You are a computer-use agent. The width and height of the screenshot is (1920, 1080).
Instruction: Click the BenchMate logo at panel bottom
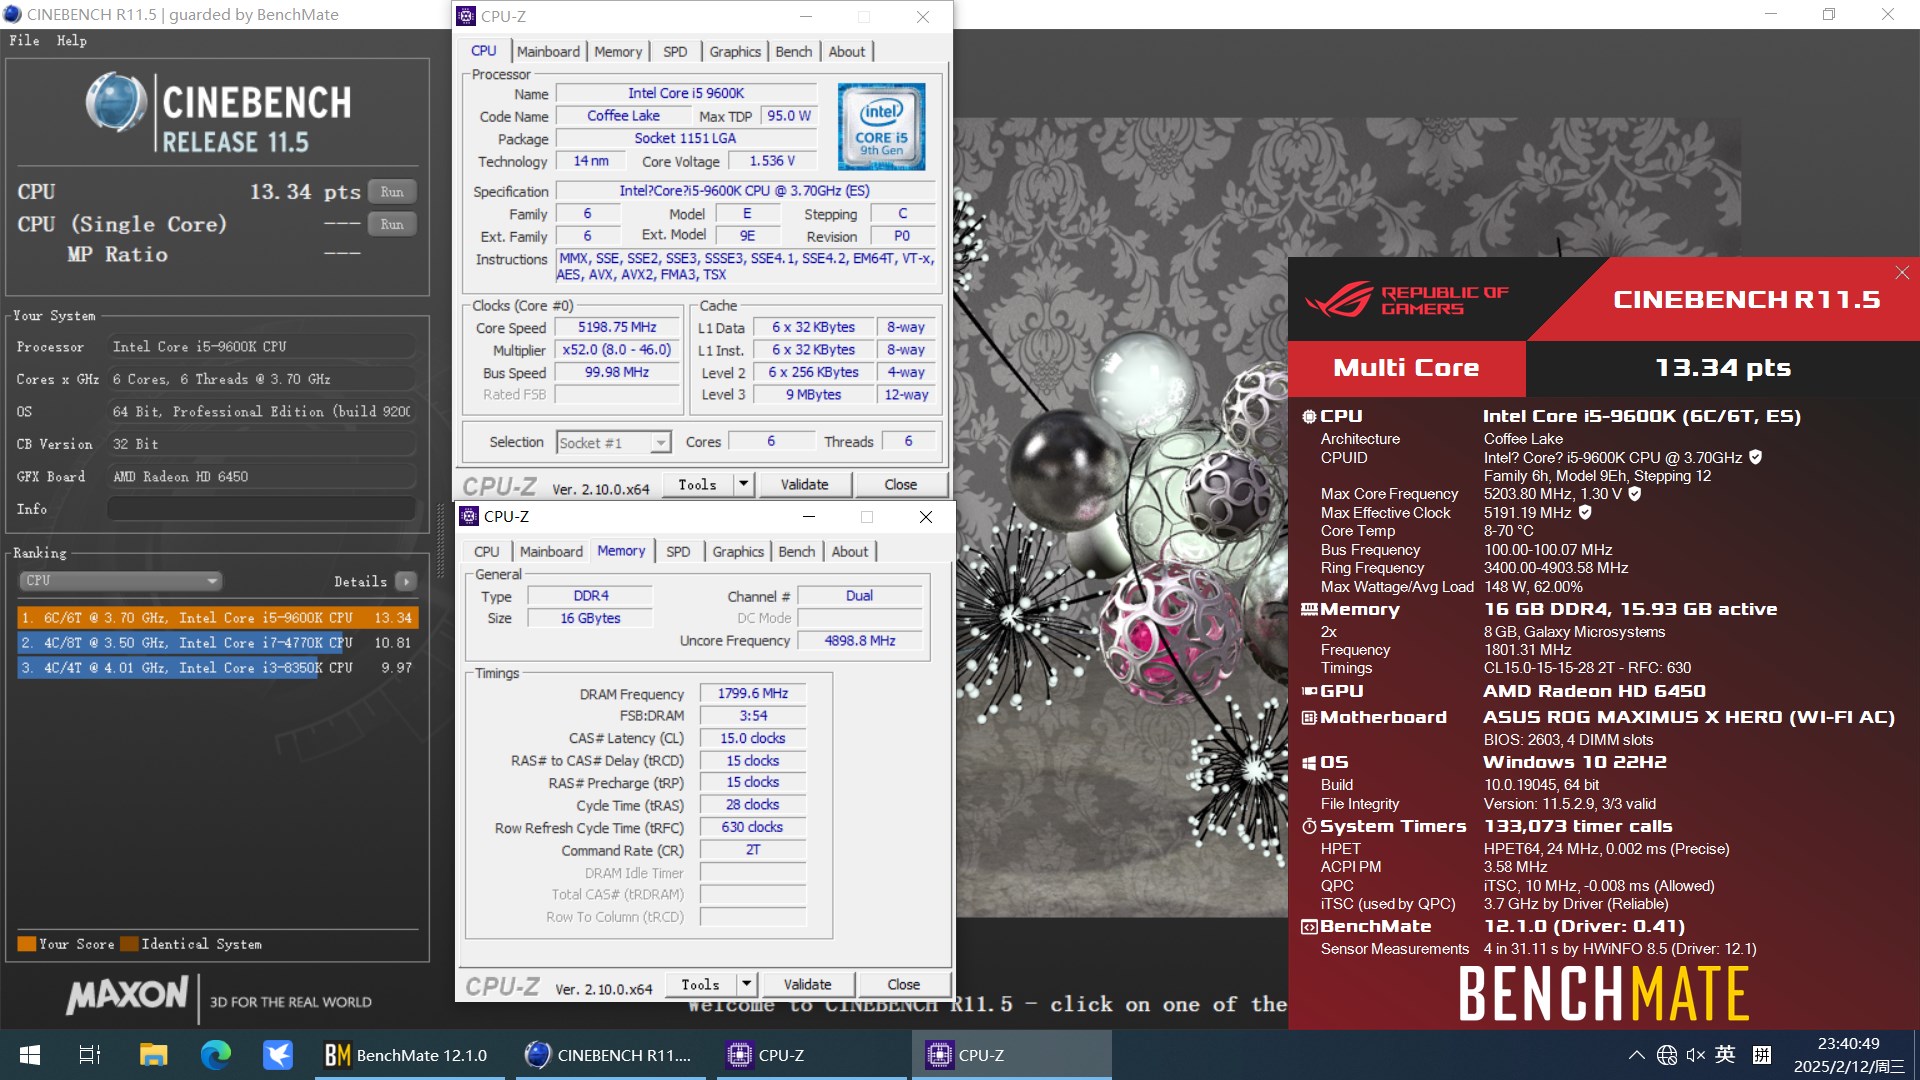pos(1604,993)
